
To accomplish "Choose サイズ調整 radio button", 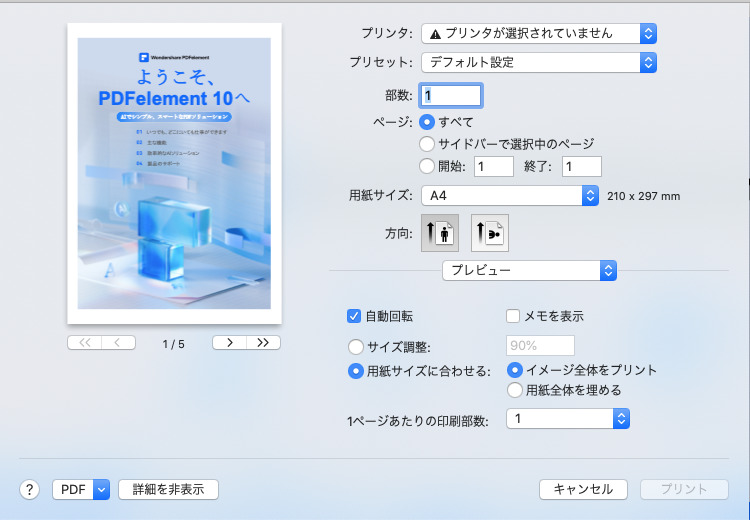I will coord(355,347).
